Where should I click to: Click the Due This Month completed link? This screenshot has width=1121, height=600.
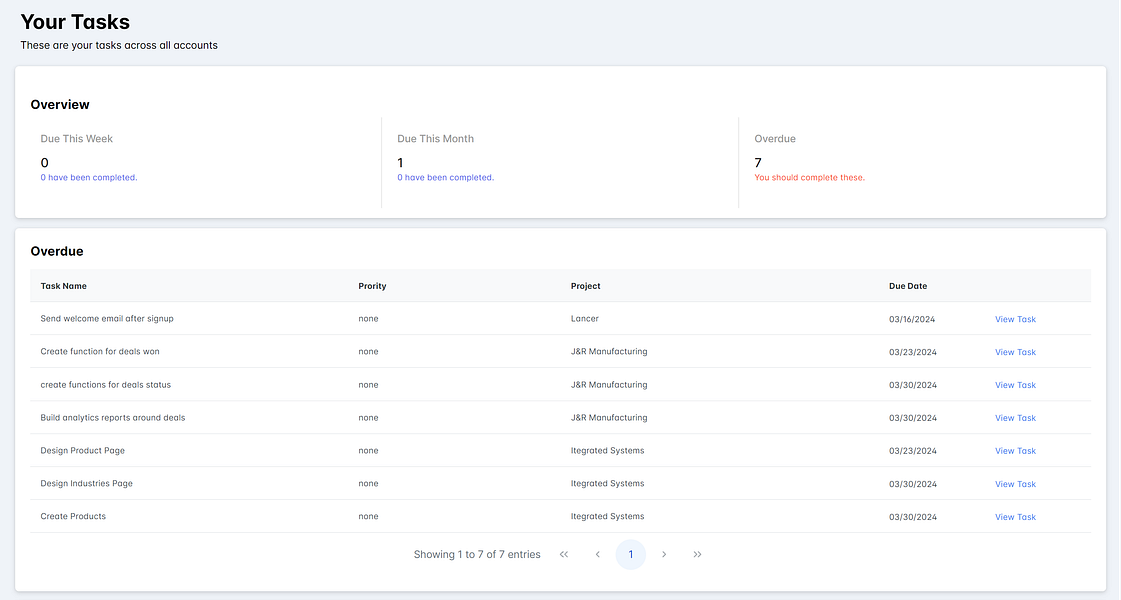coord(445,177)
